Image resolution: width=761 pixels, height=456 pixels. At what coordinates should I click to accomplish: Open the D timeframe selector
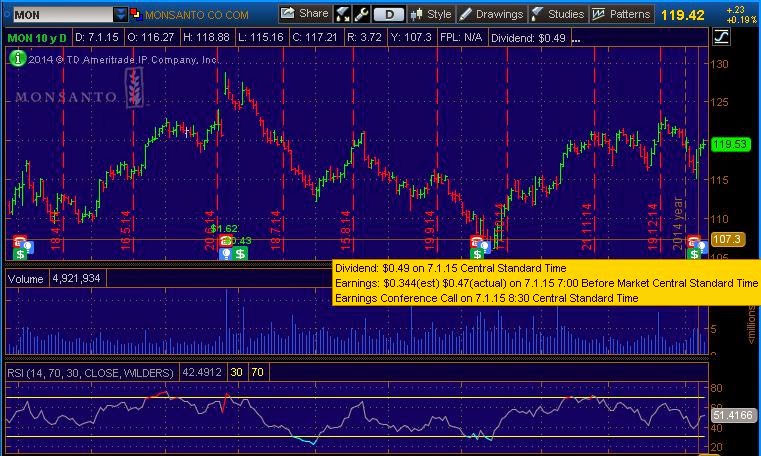tap(389, 15)
